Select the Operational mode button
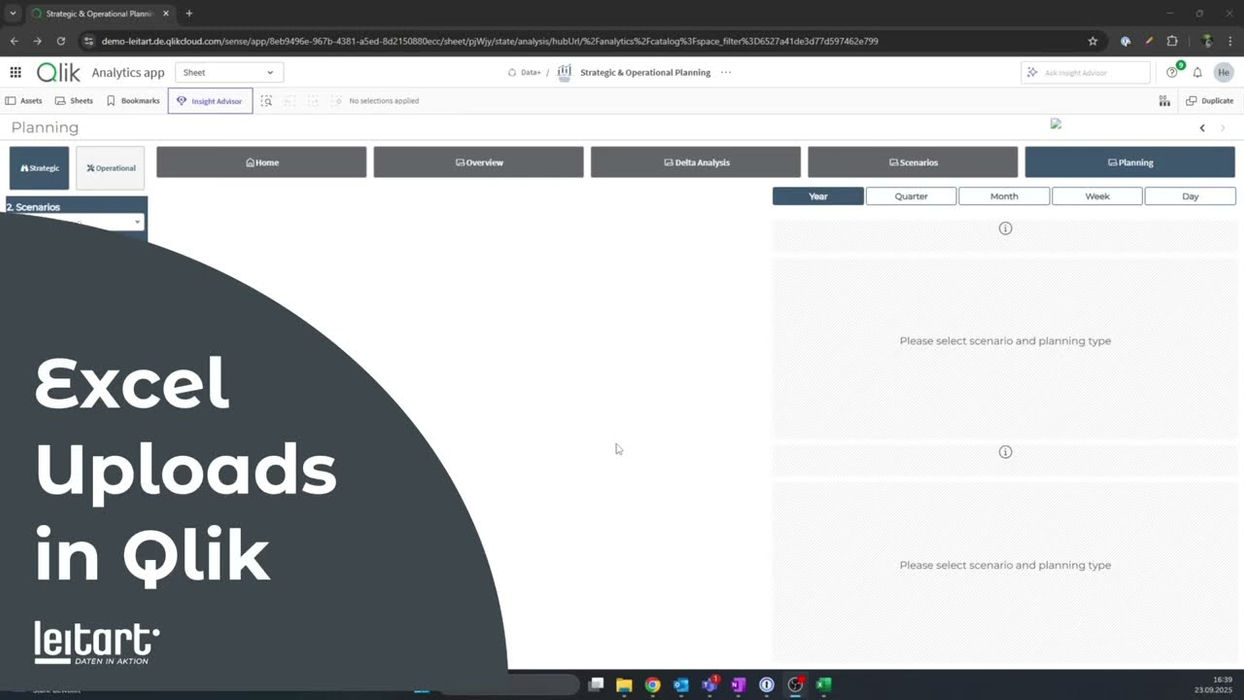 pyautogui.click(x=110, y=168)
